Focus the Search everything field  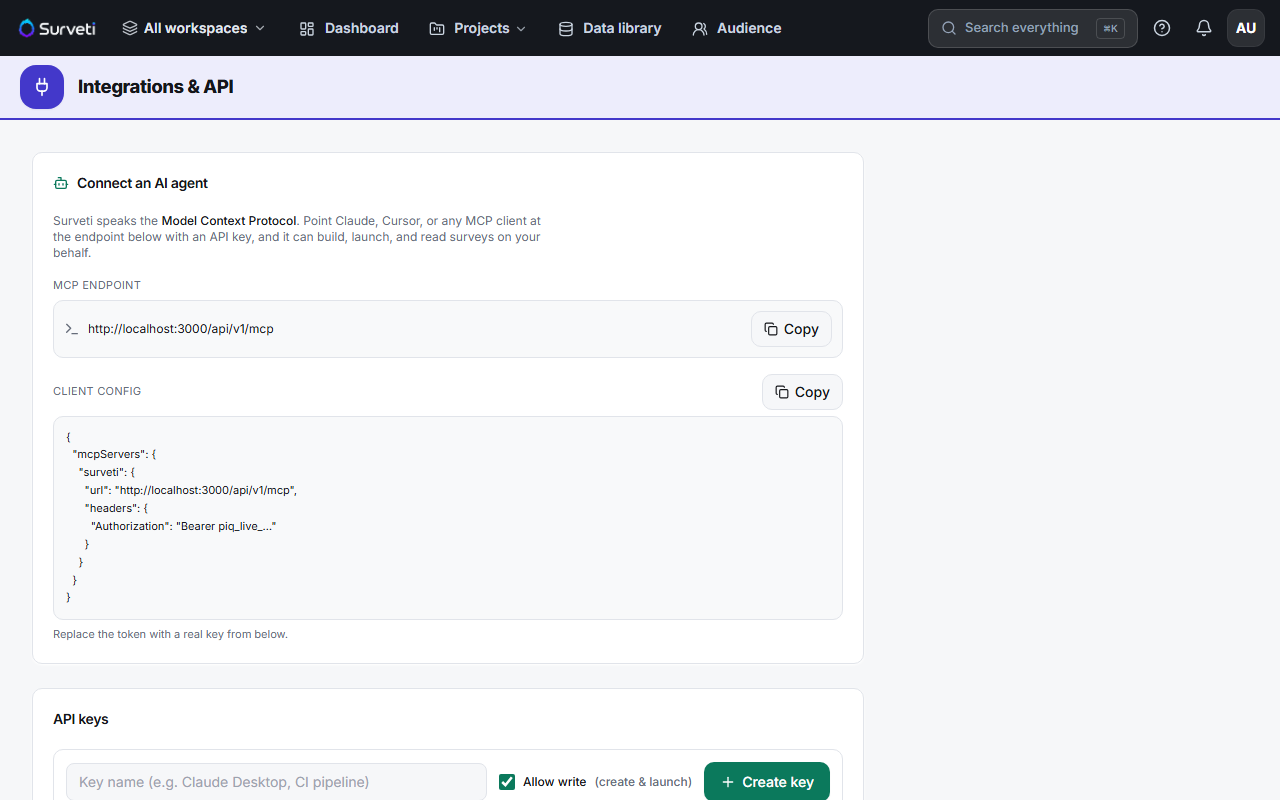[x=1032, y=28]
